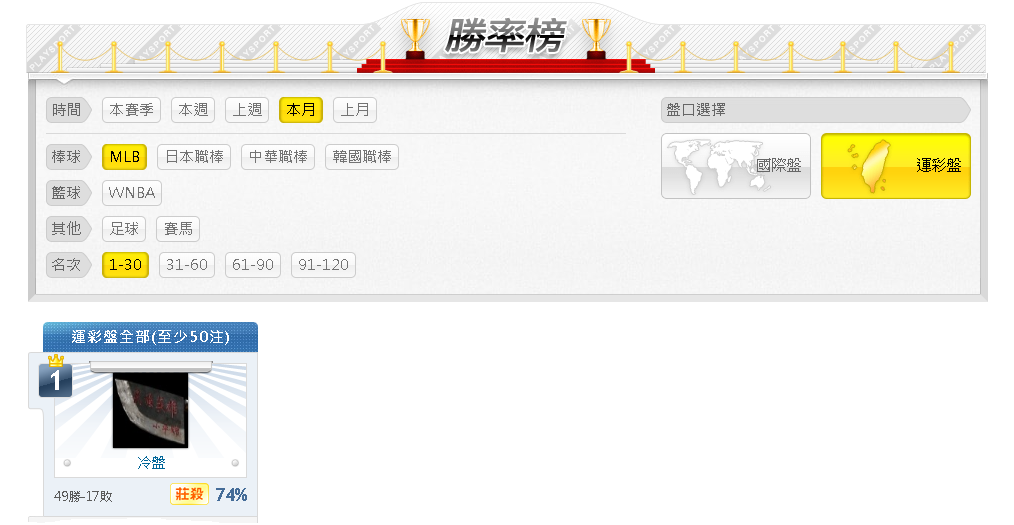Open the 冷盤 username link
The image size is (1014, 525).
pos(151,463)
